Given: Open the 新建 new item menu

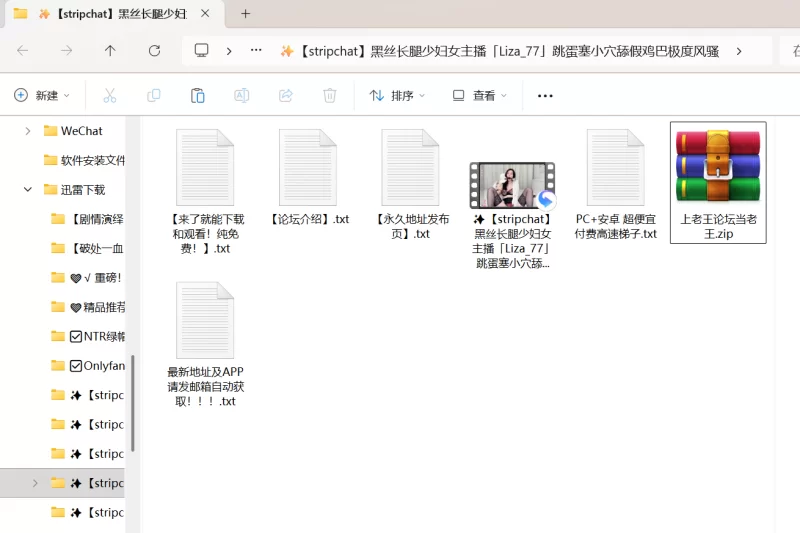Looking at the screenshot, I should click(x=42, y=95).
